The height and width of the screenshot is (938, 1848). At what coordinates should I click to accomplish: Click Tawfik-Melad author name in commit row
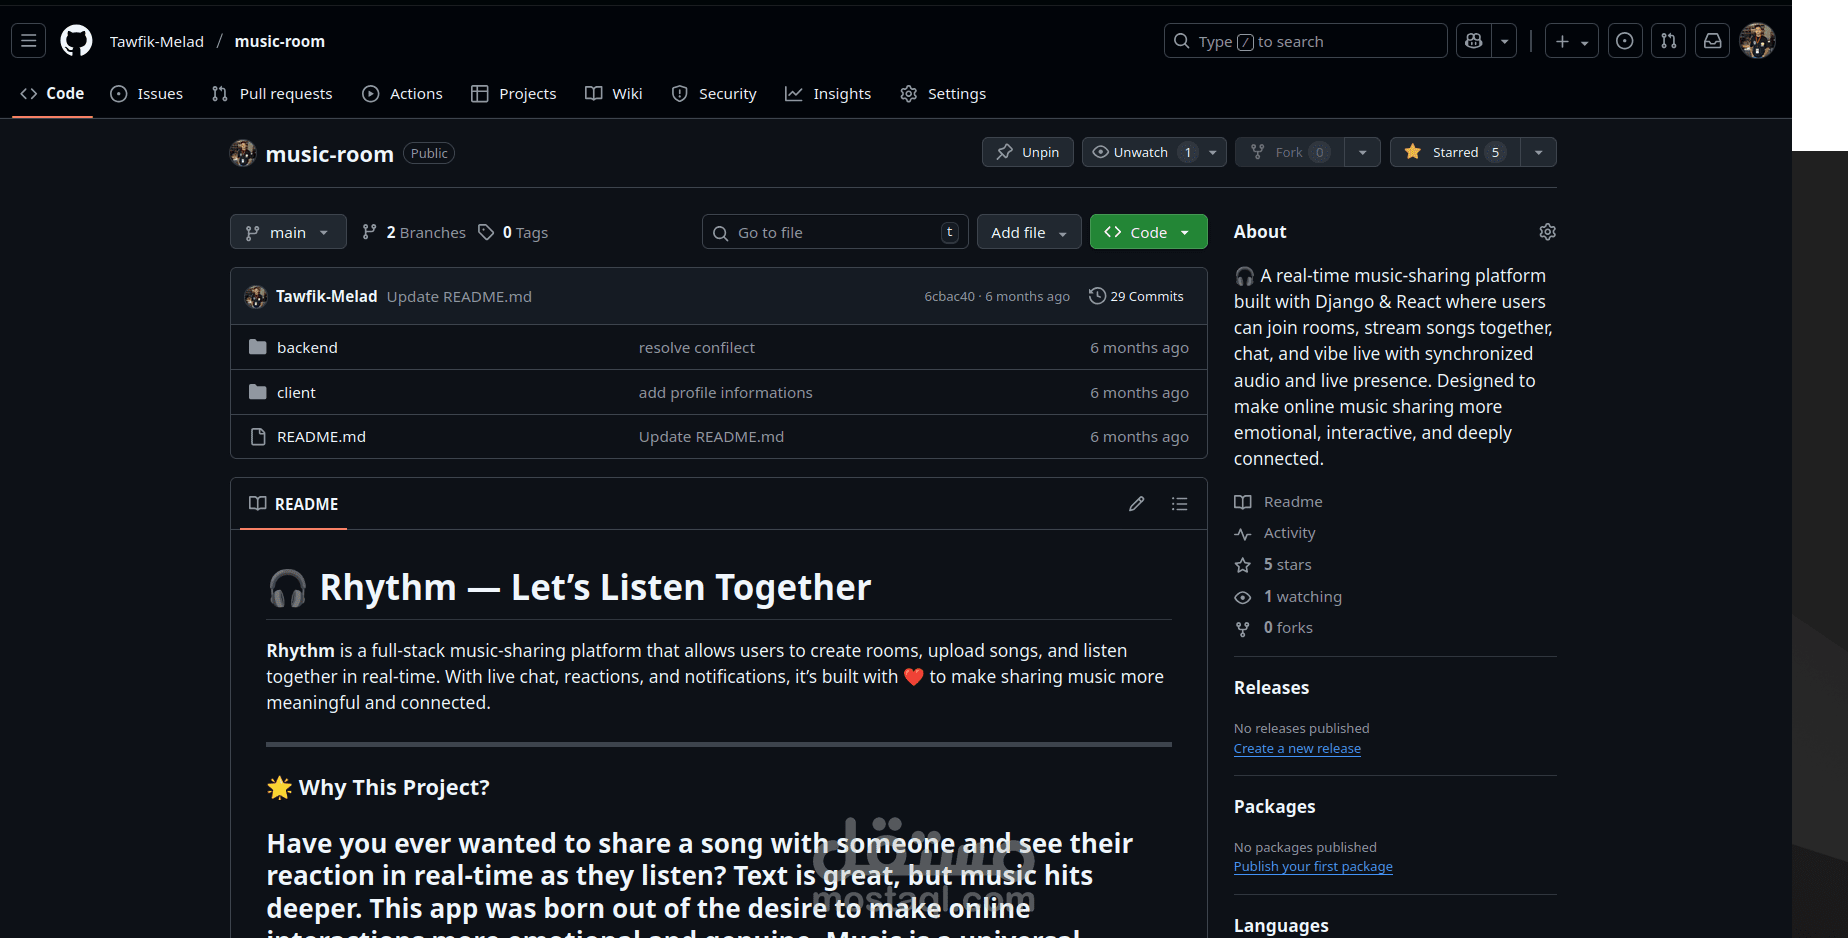tap(326, 296)
